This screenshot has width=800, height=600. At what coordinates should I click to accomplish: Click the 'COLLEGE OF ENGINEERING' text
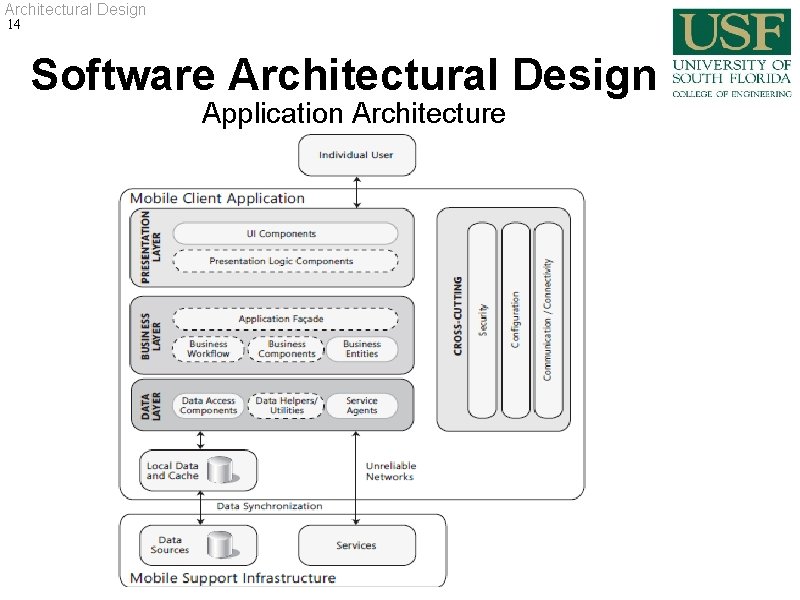coord(732,94)
